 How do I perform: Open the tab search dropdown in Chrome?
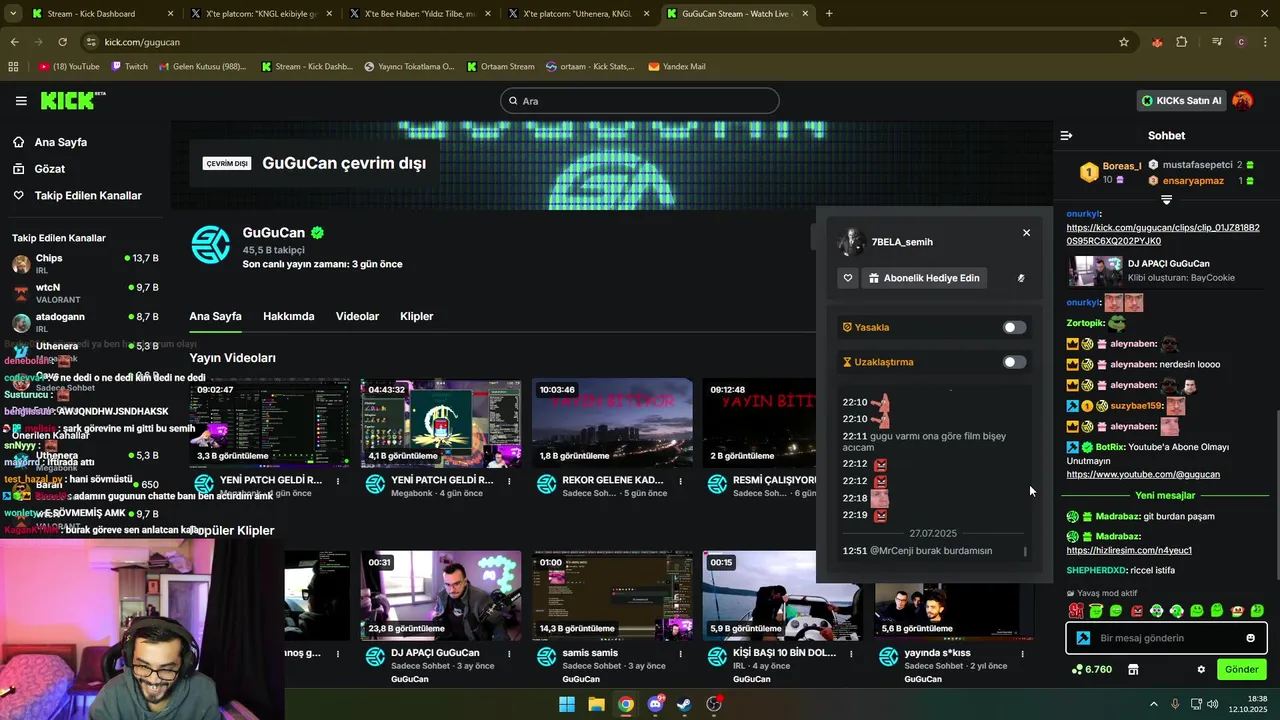[x=13, y=14]
